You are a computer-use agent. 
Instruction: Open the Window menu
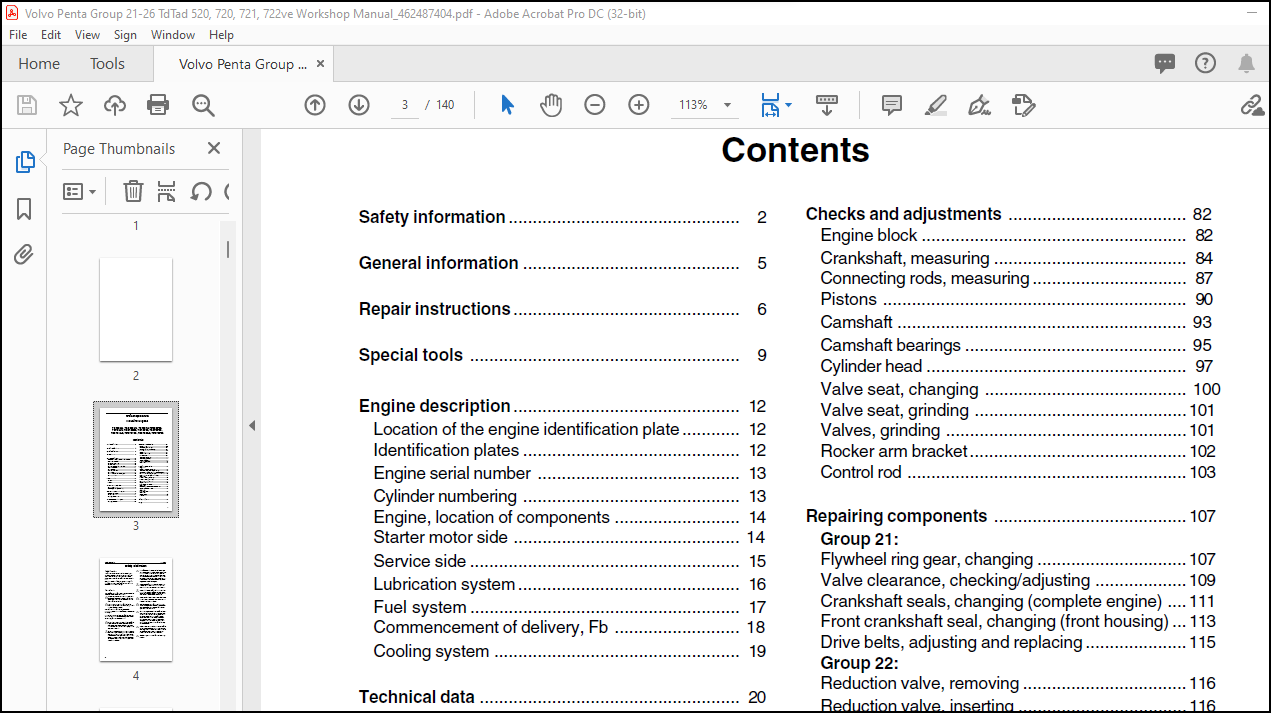pos(173,34)
